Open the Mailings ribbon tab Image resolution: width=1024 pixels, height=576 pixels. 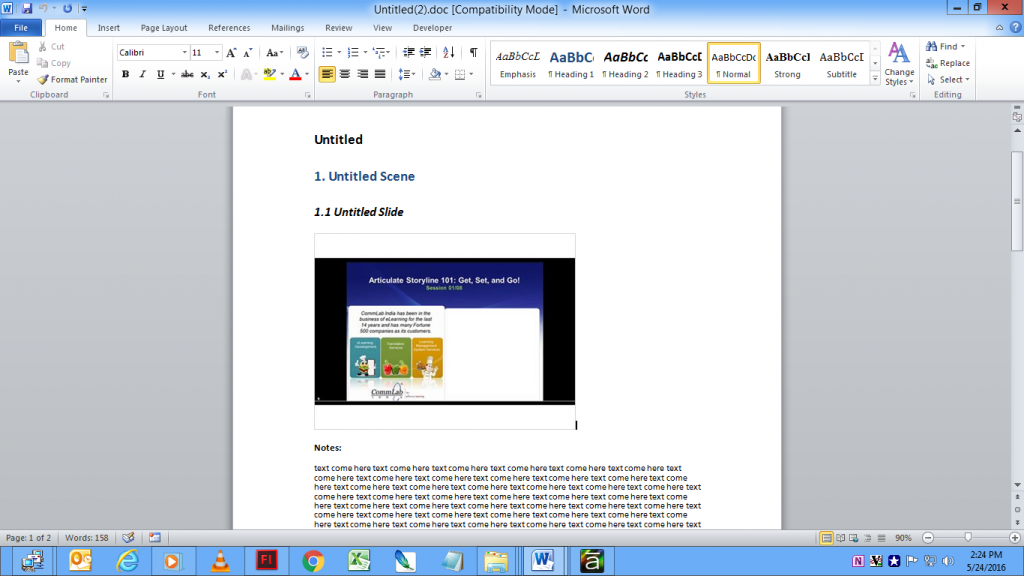pos(287,27)
